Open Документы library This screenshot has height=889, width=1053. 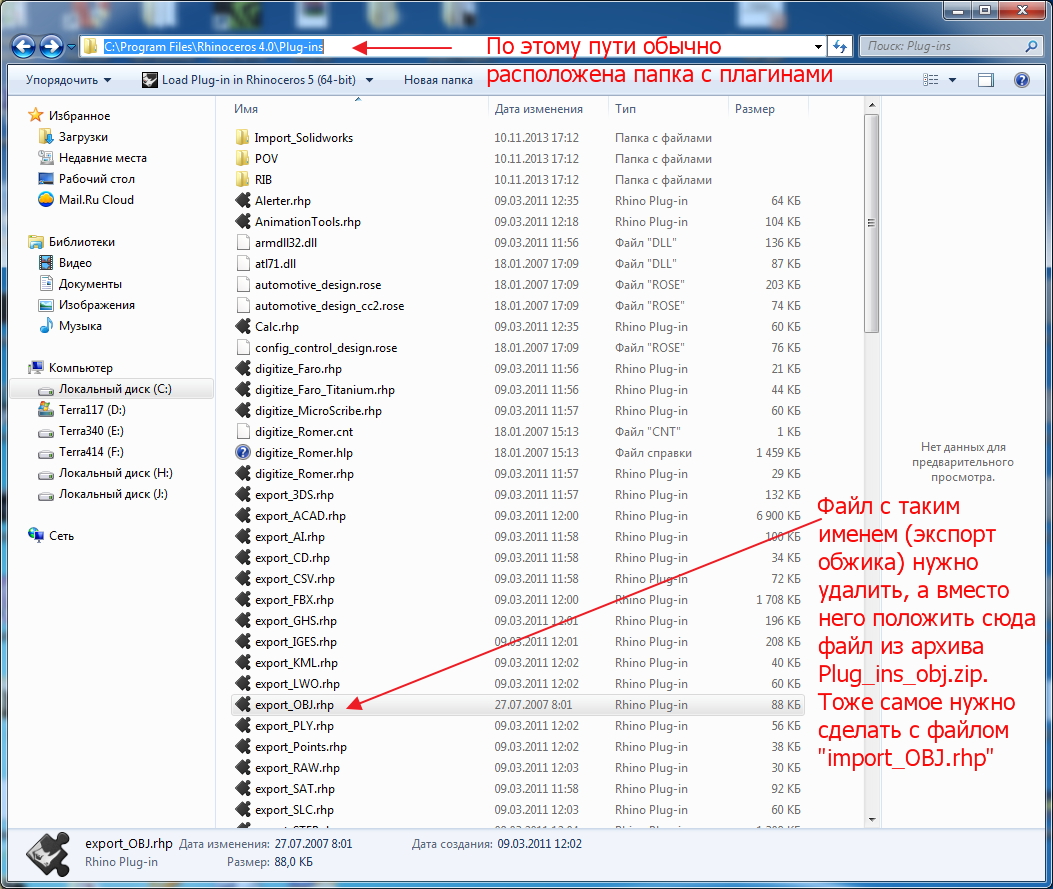[x=90, y=284]
